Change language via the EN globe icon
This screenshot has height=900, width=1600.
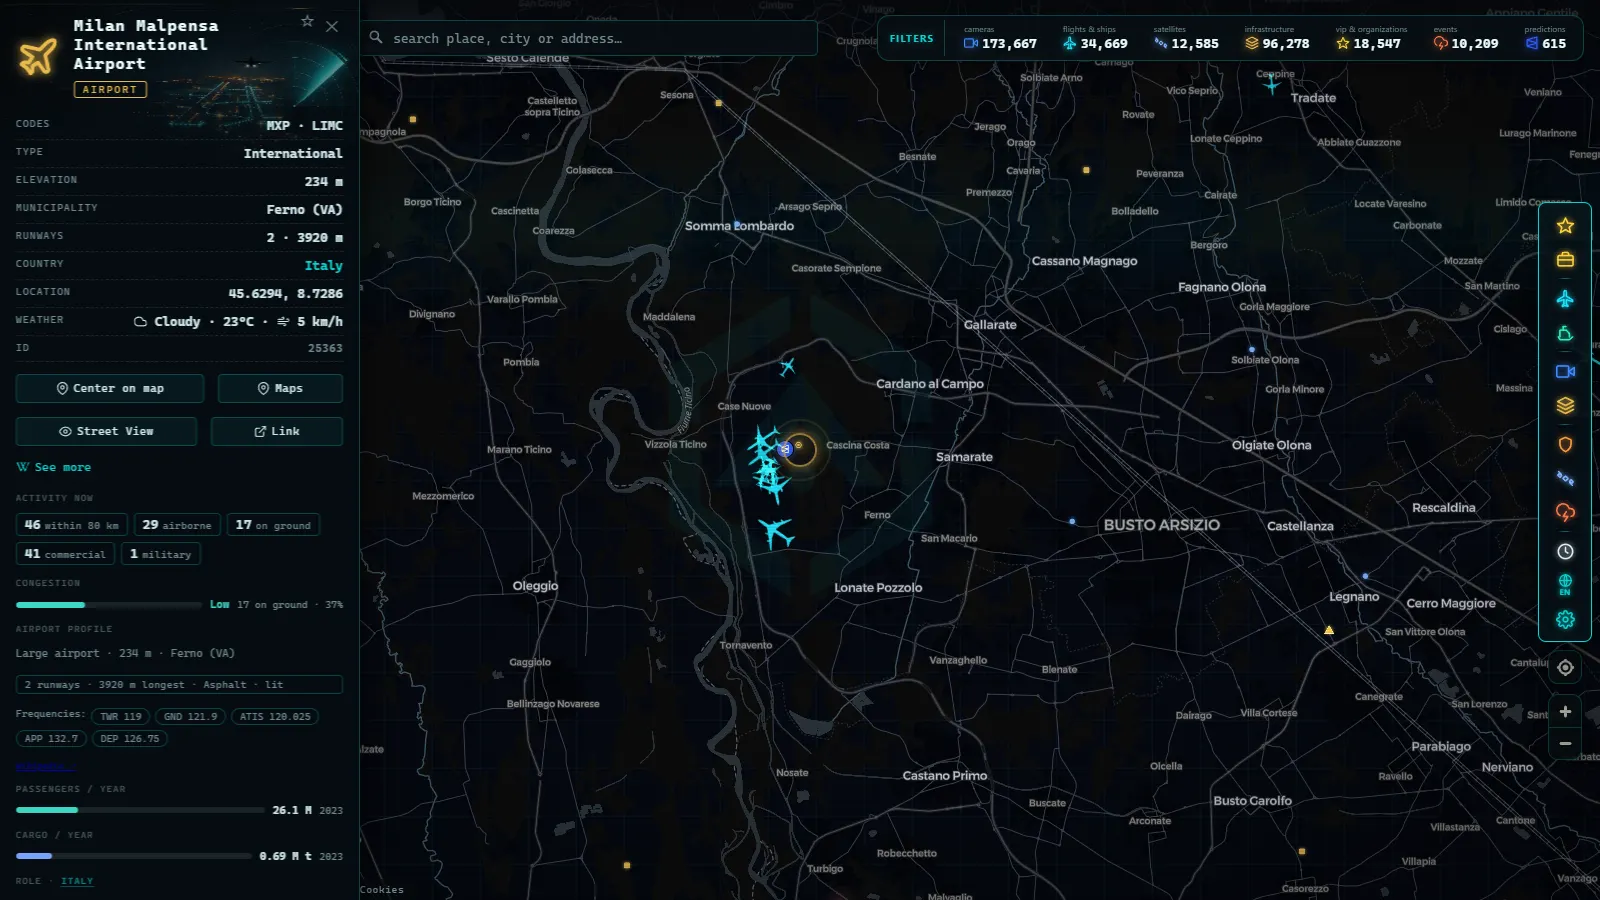pyautogui.click(x=1565, y=585)
